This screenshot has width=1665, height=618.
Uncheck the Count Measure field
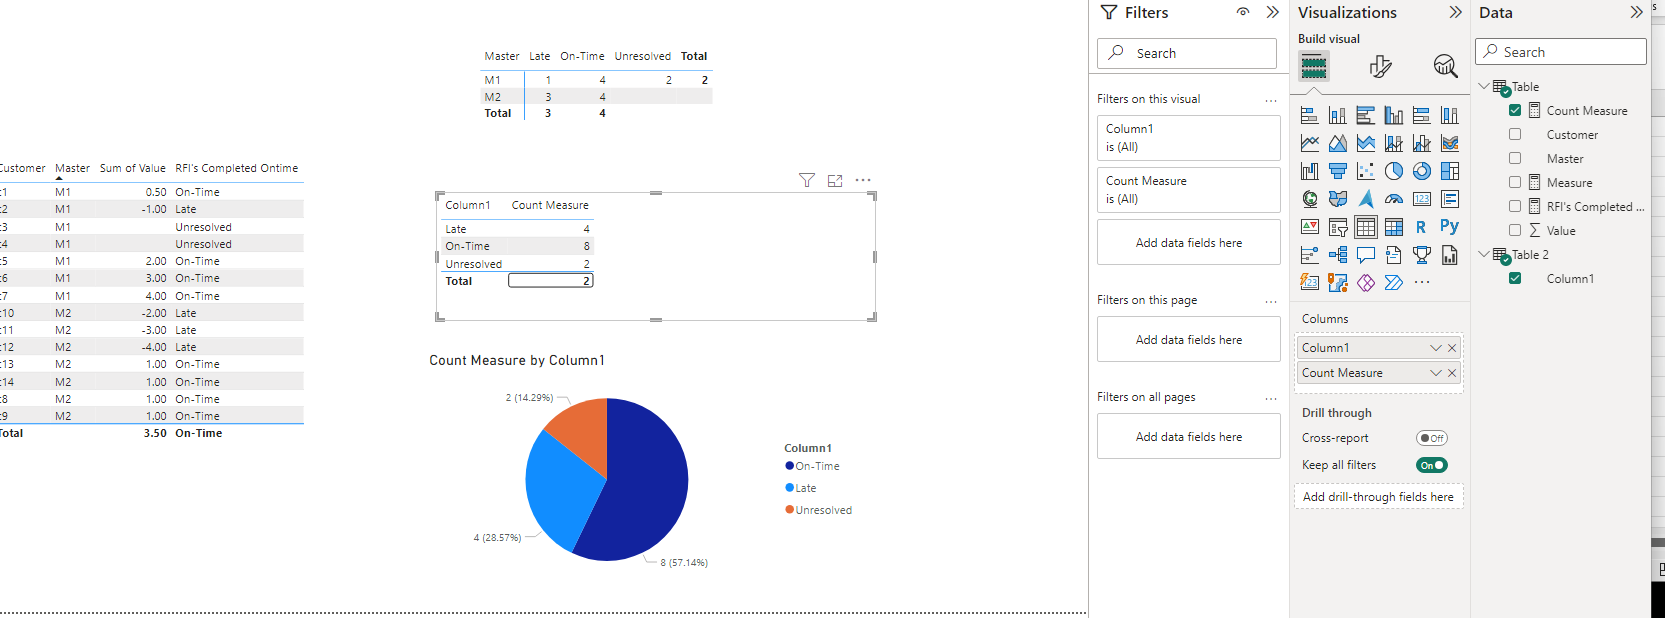tap(1515, 110)
